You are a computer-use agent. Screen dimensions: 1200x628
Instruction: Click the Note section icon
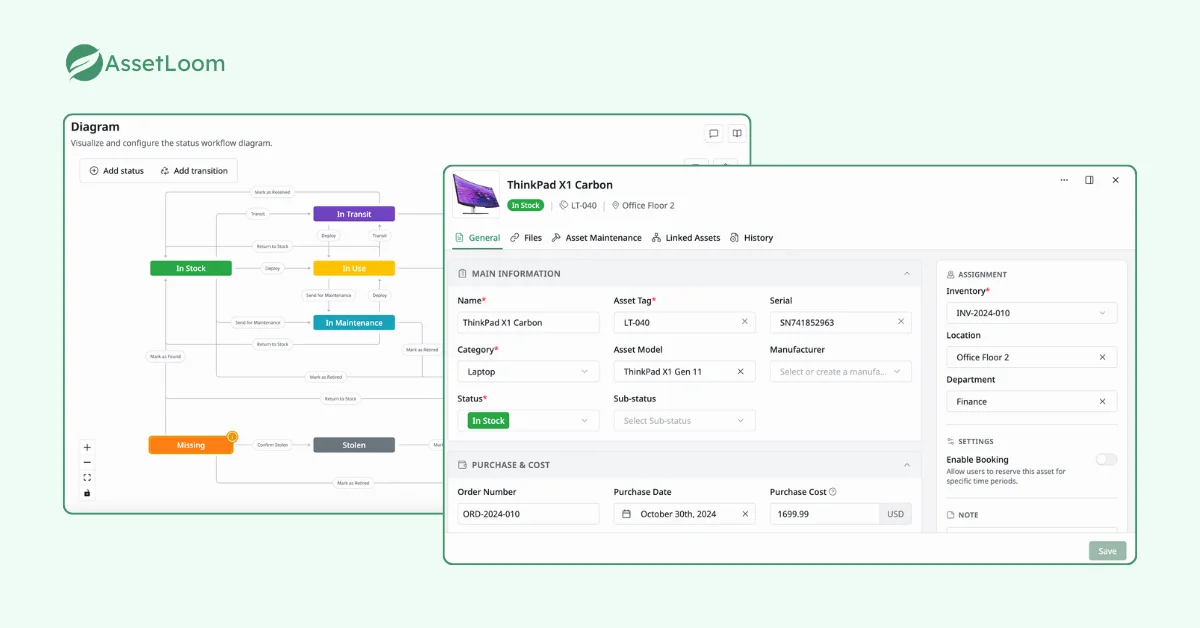click(x=950, y=515)
